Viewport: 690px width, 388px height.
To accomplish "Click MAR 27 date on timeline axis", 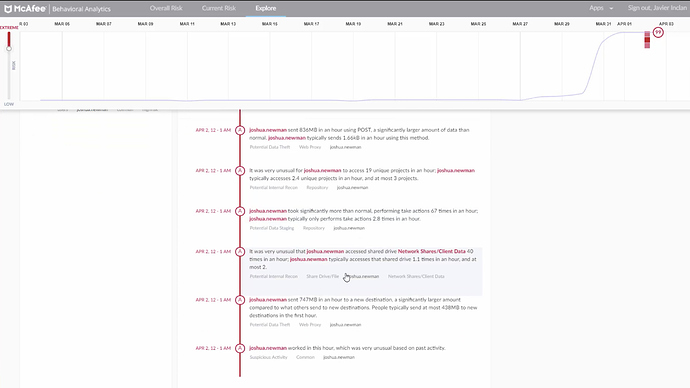I will coord(520,24).
